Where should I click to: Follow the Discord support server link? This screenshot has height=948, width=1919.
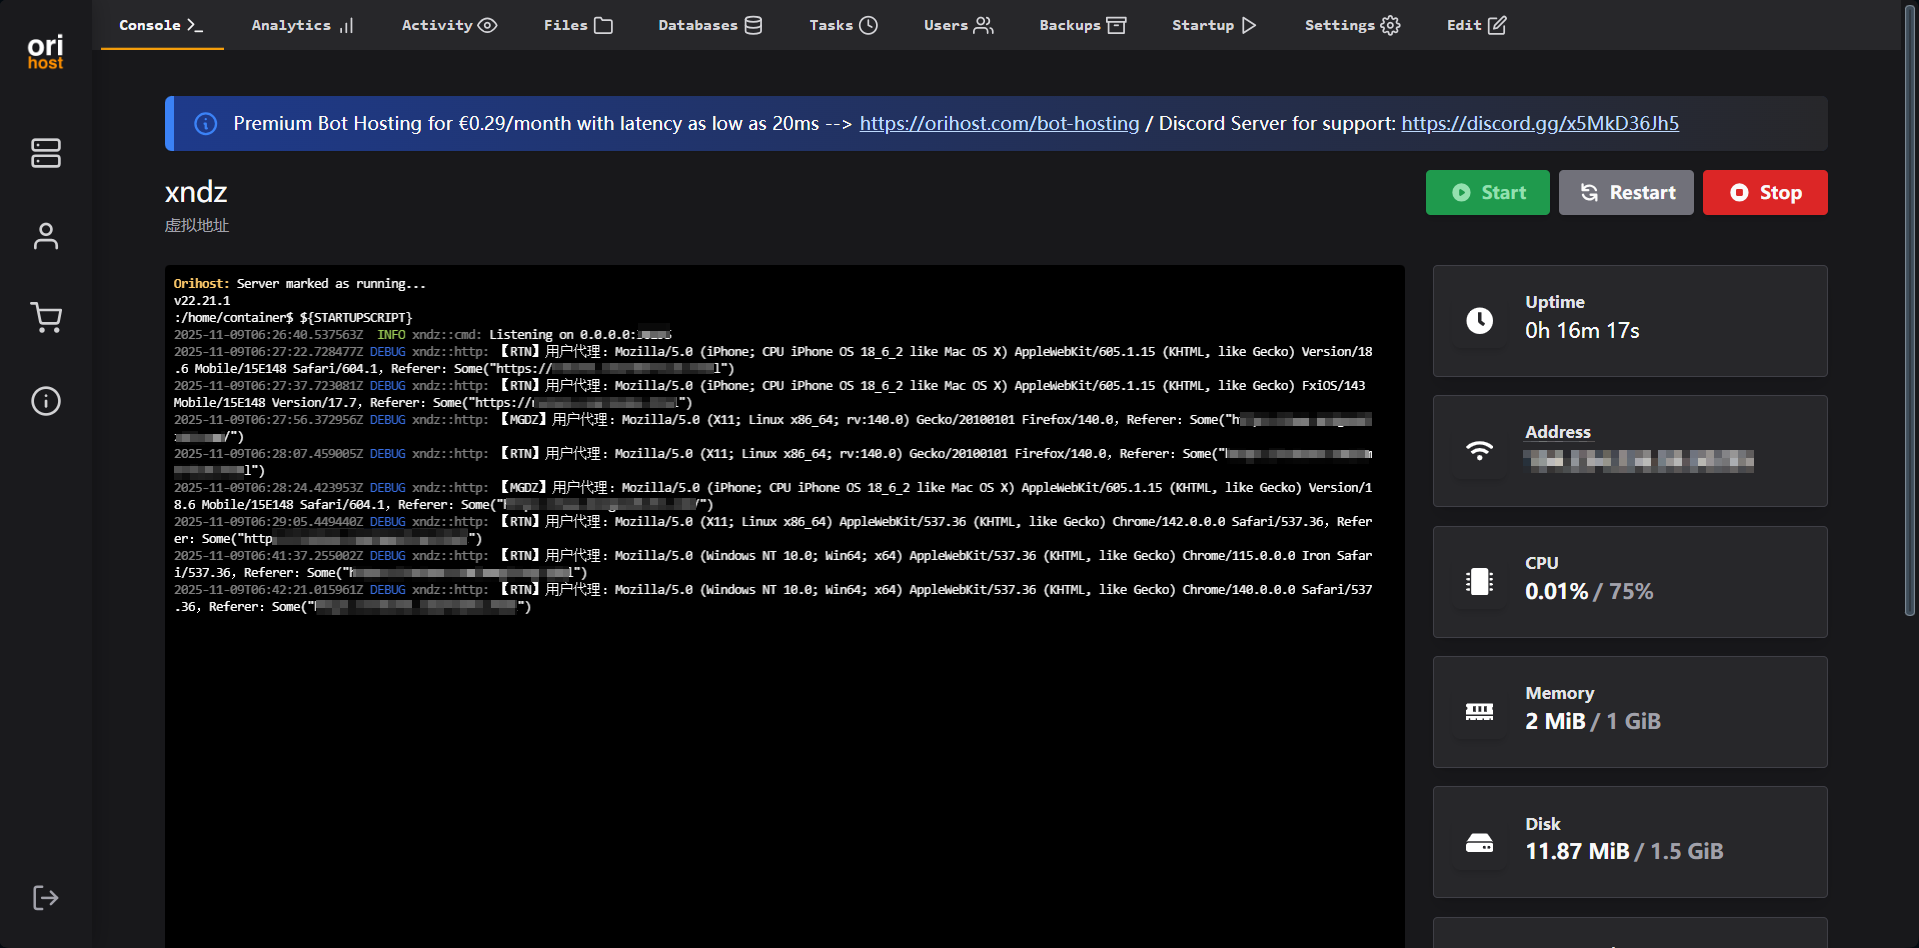tap(1539, 123)
